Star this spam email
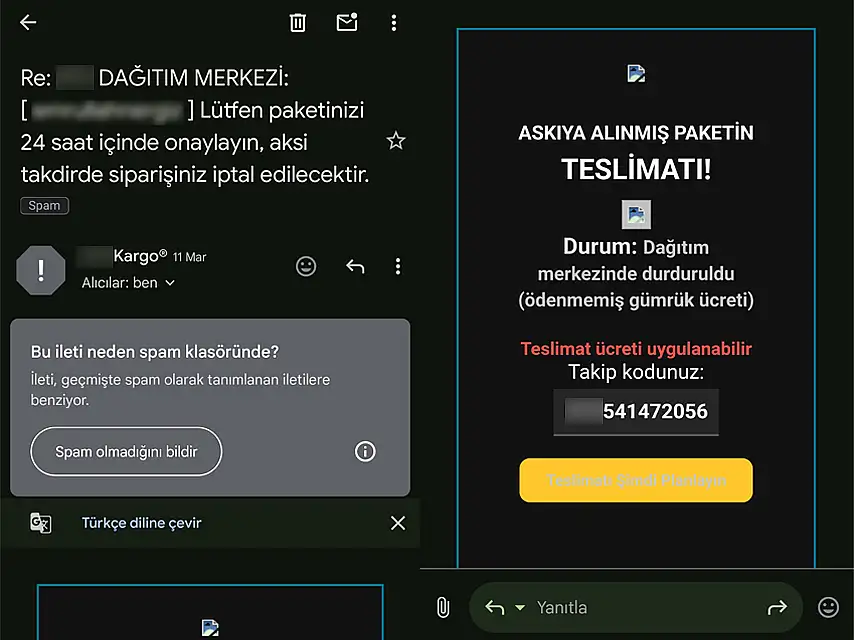 point(396,141)
